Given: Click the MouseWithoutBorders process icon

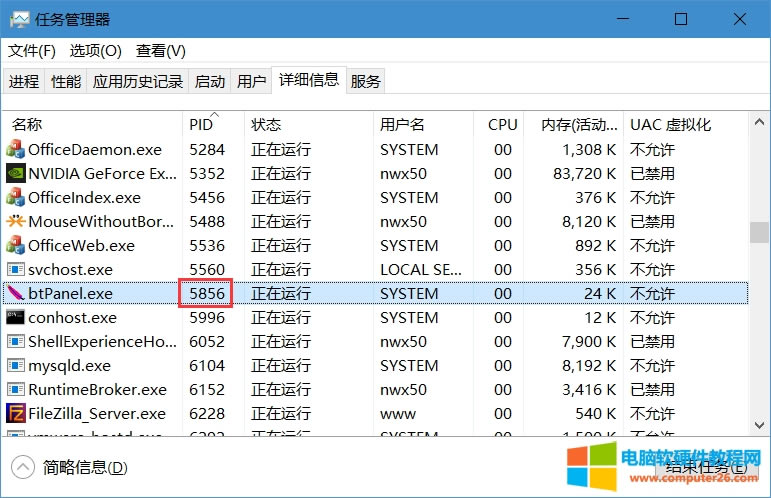Looking at the screenshot, I should (15, 222).
